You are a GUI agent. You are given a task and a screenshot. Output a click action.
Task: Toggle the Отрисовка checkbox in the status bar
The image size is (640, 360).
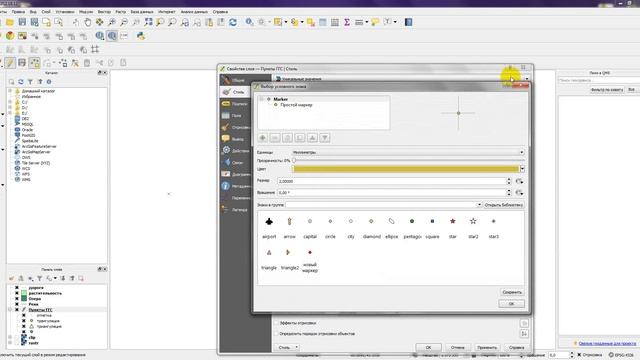click(579, 355)
